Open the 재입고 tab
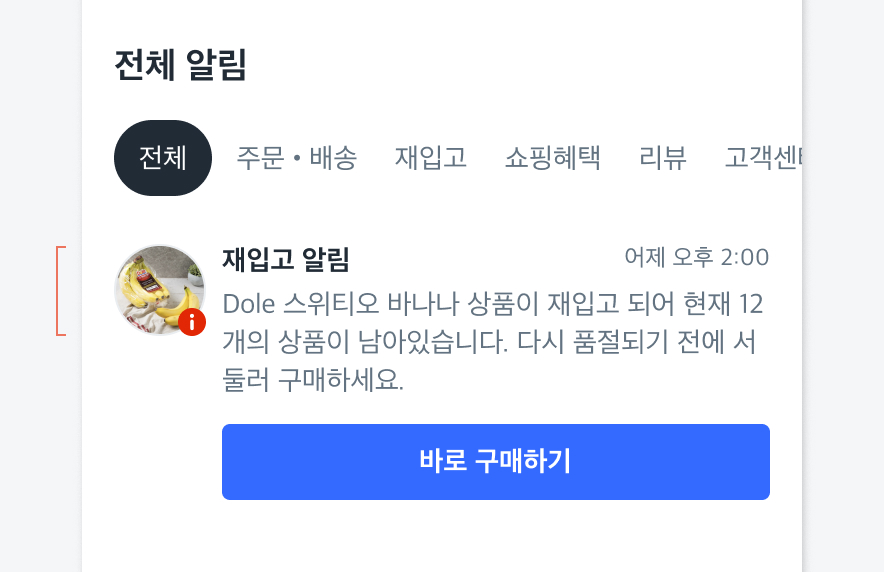884x572 pixels. 431,158
